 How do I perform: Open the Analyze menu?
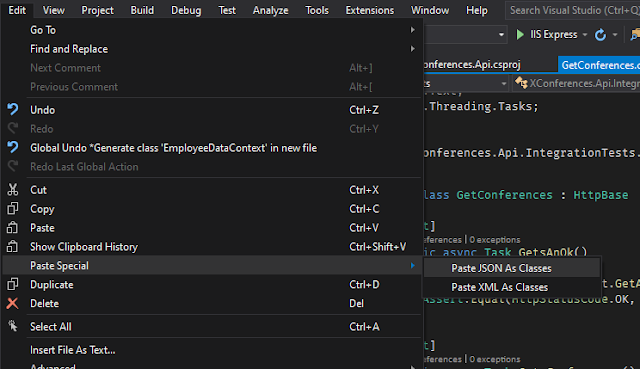click(x=271, y=10)
